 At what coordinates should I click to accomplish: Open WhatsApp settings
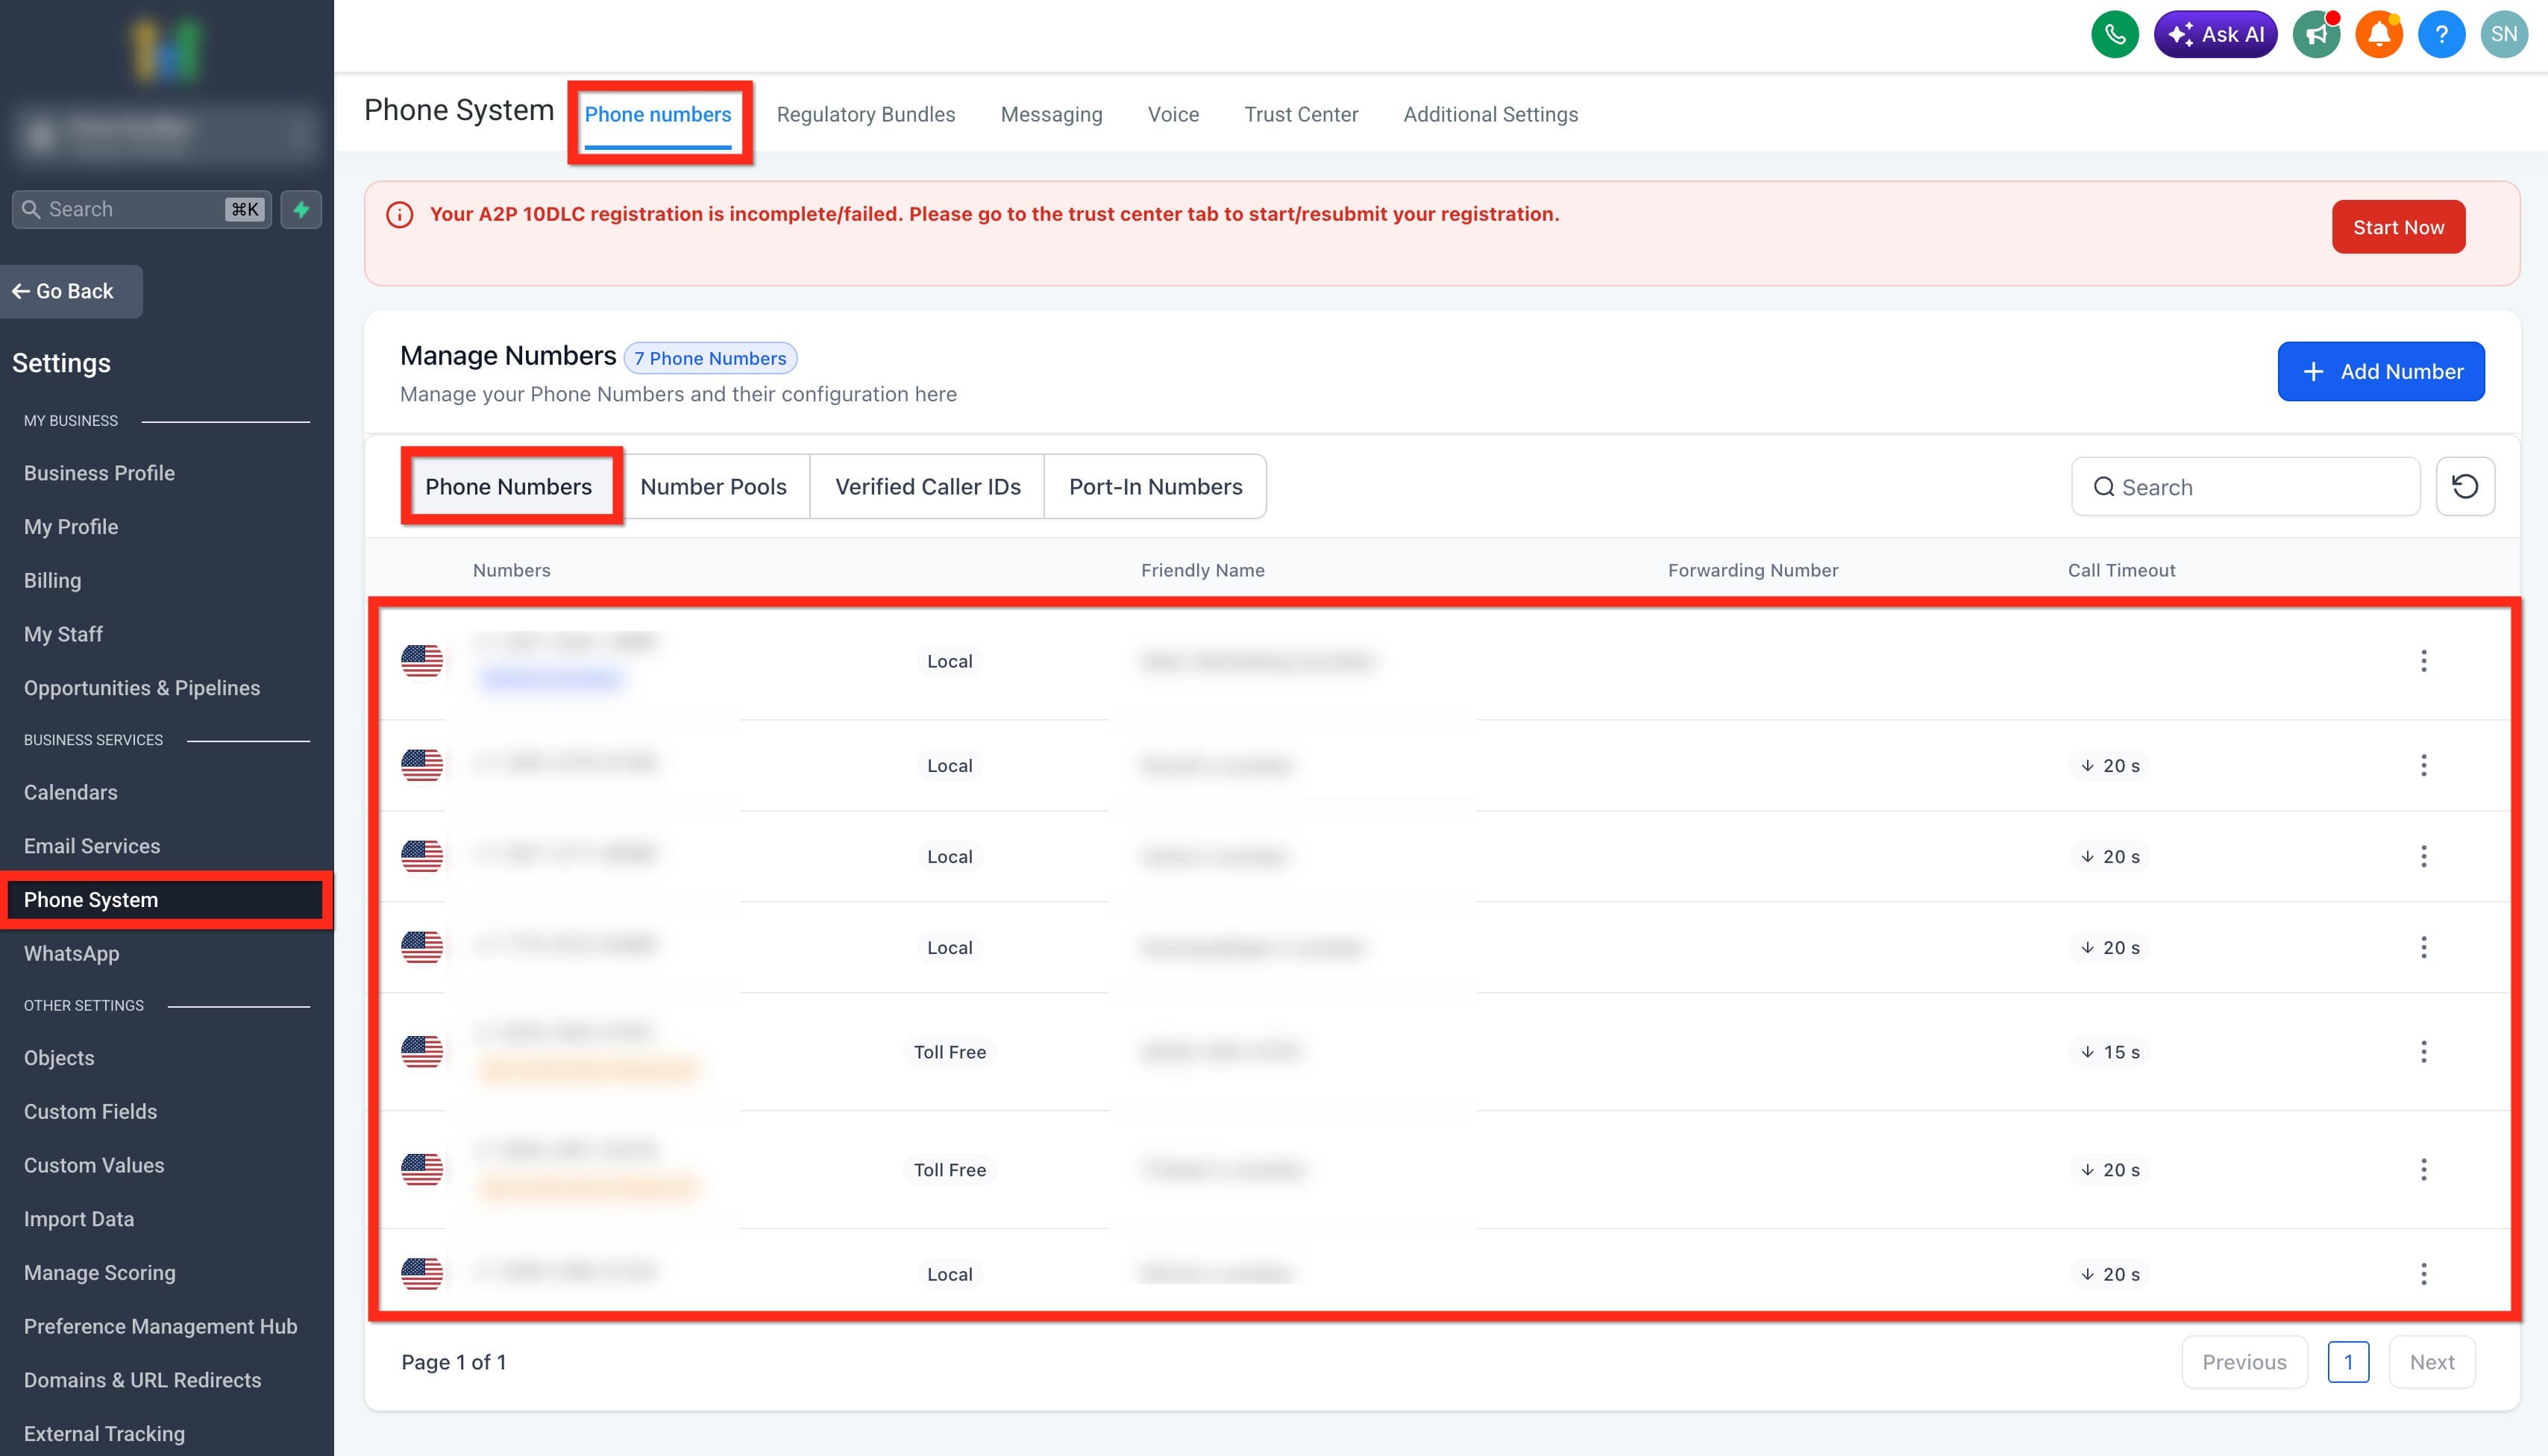71,954
